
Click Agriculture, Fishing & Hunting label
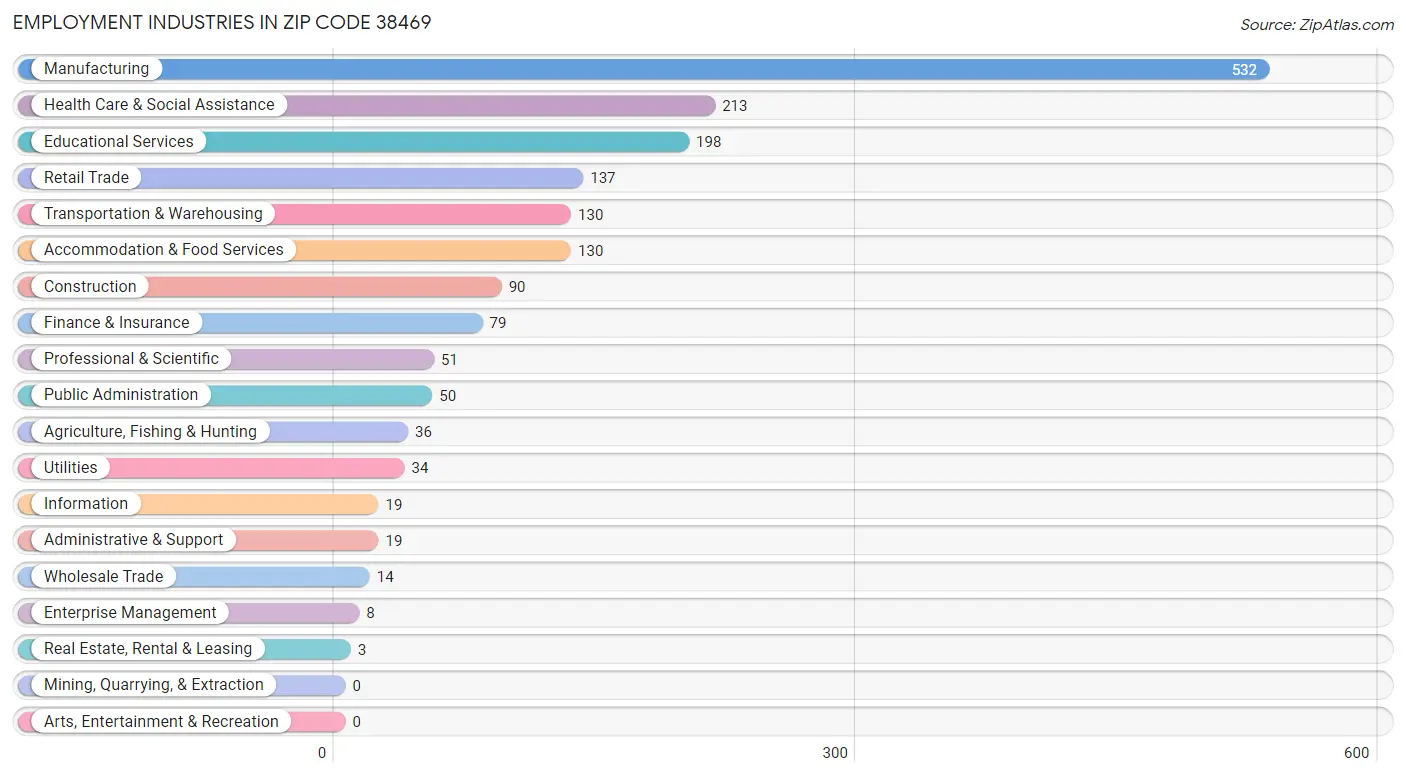click(x=150, y=431)
